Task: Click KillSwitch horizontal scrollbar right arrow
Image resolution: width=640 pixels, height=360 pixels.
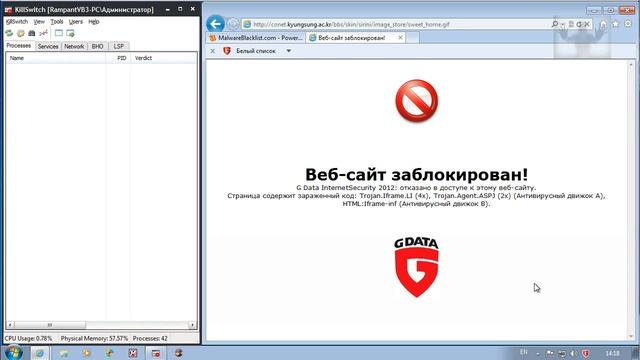Action: (x=192, y=325)
